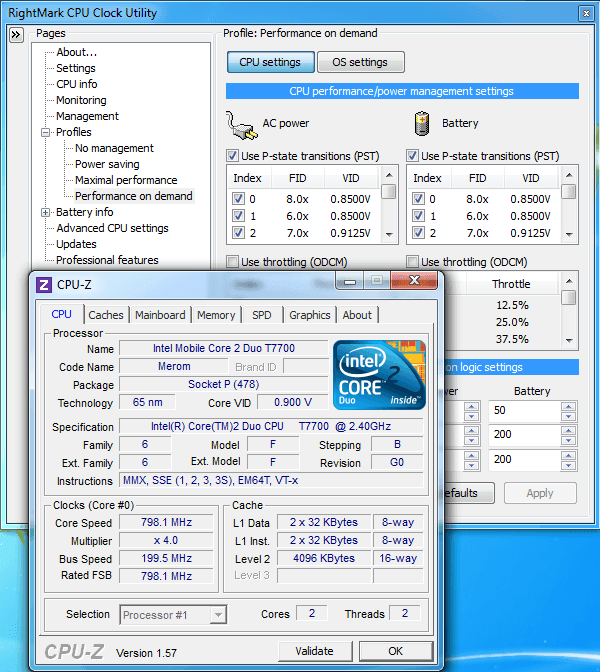
Task: Increase the Battery value 50 with up arrow
Action: pos(568,406)
